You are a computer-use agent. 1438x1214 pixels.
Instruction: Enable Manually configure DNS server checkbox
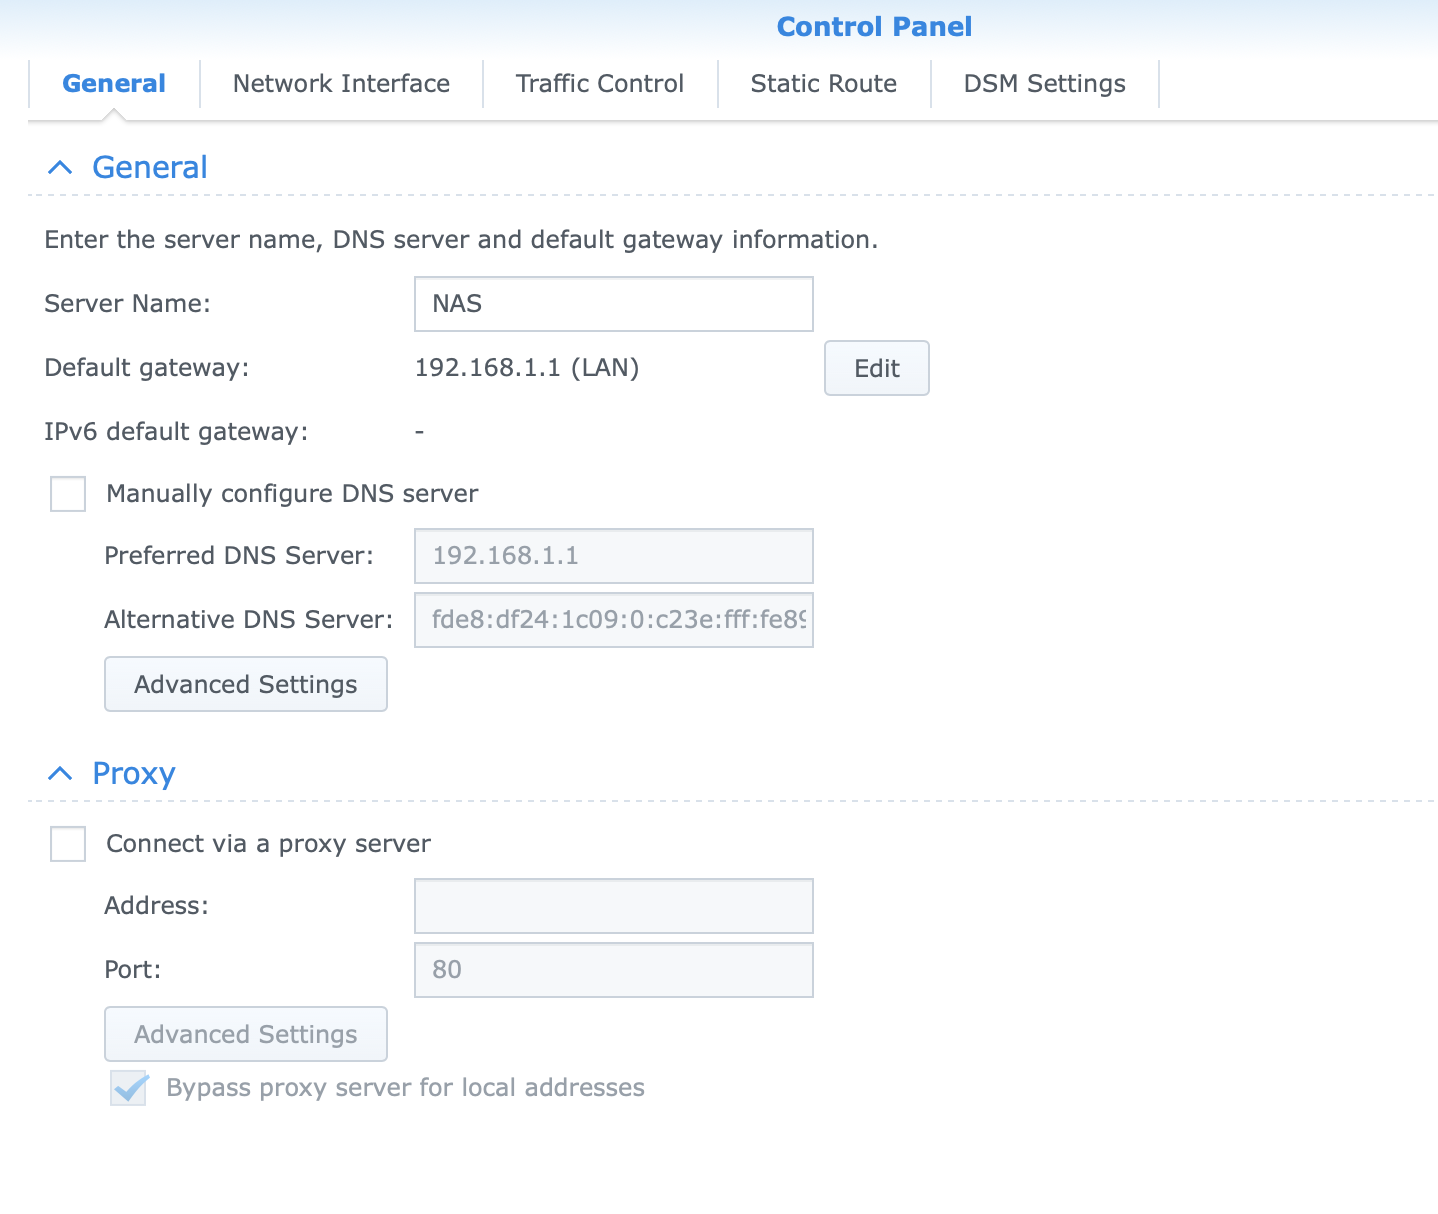tap(68, 494)
